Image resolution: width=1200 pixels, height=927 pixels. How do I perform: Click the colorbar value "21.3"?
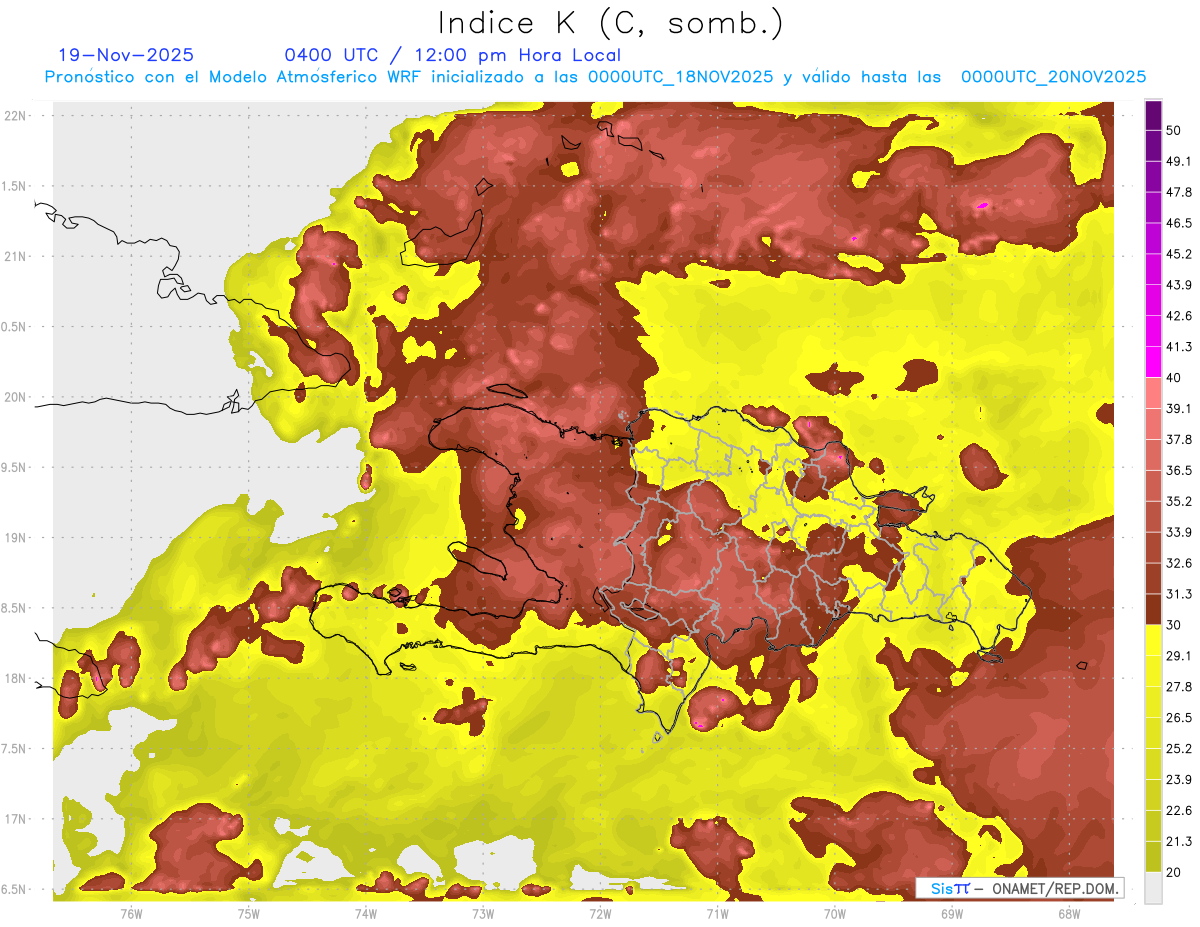[1179, 842]
